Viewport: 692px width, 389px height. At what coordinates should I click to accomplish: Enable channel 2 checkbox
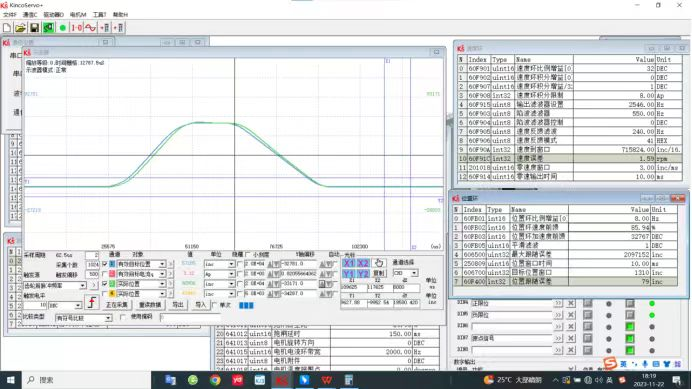(x=105, y=274)
